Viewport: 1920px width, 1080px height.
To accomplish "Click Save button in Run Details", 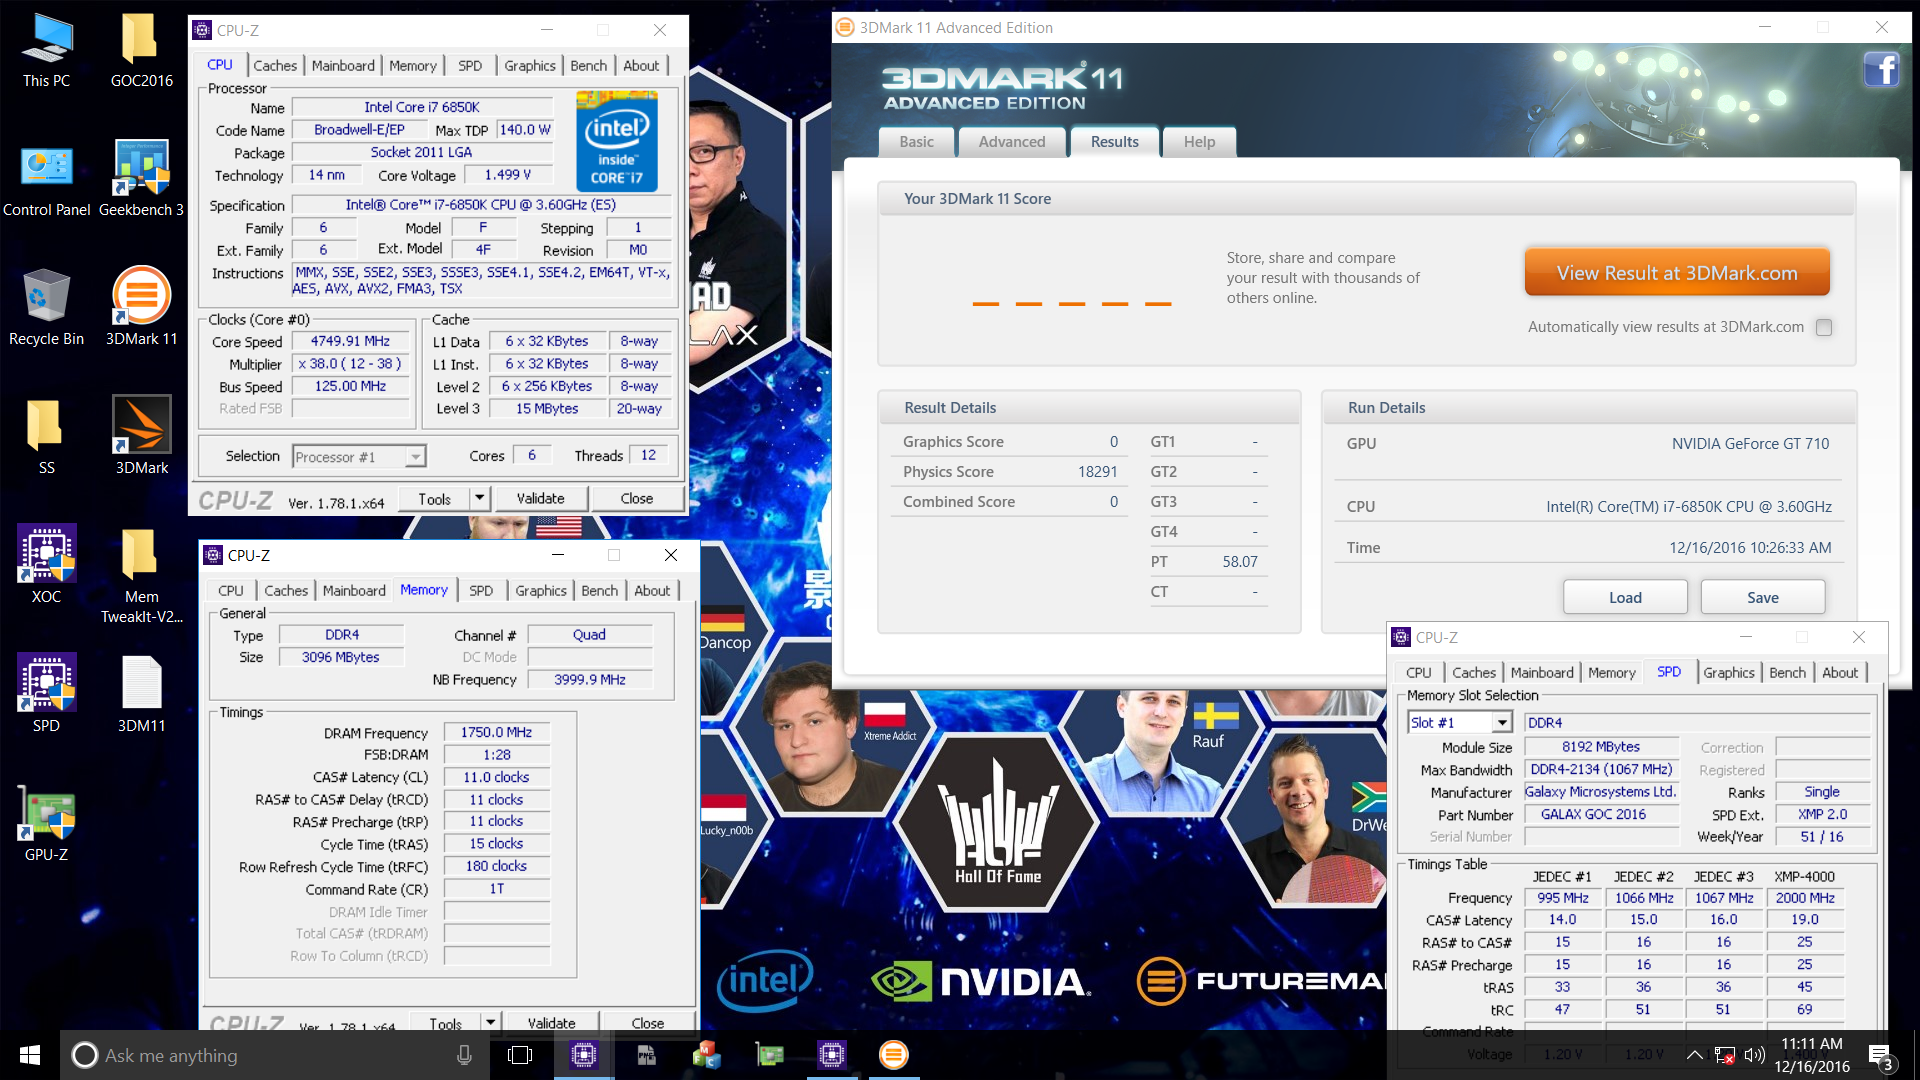I will [x=1763, y=597].
